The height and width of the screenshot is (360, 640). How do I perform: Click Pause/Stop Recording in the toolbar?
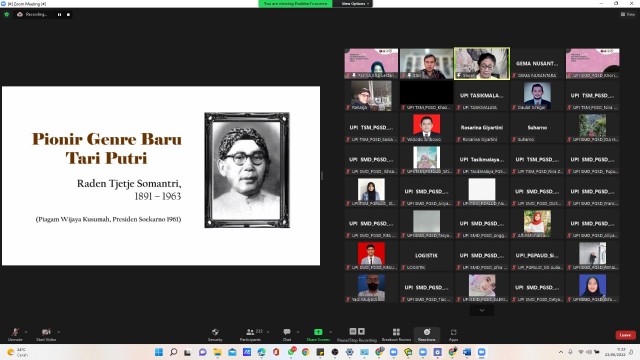coord(357,334)
